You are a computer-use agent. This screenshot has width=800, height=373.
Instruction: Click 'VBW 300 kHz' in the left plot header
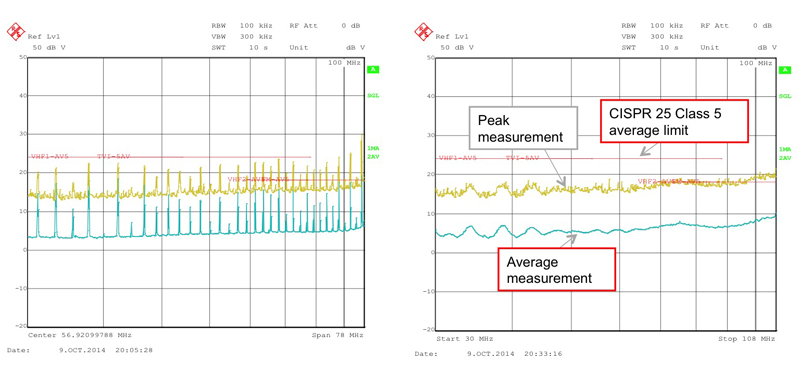coord(242,36)
